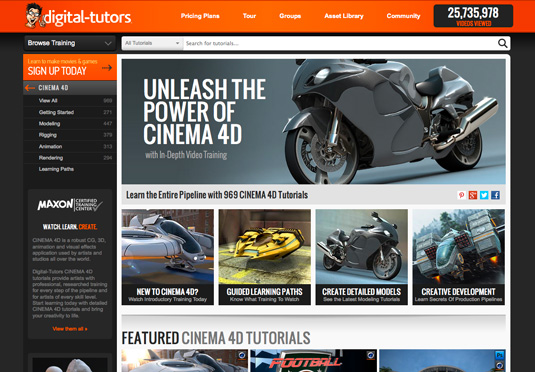The height and width of the screenshot is (372, 535).
Task: Open the Guided Learning Paths tile
Action: click(x=264, y=257)
